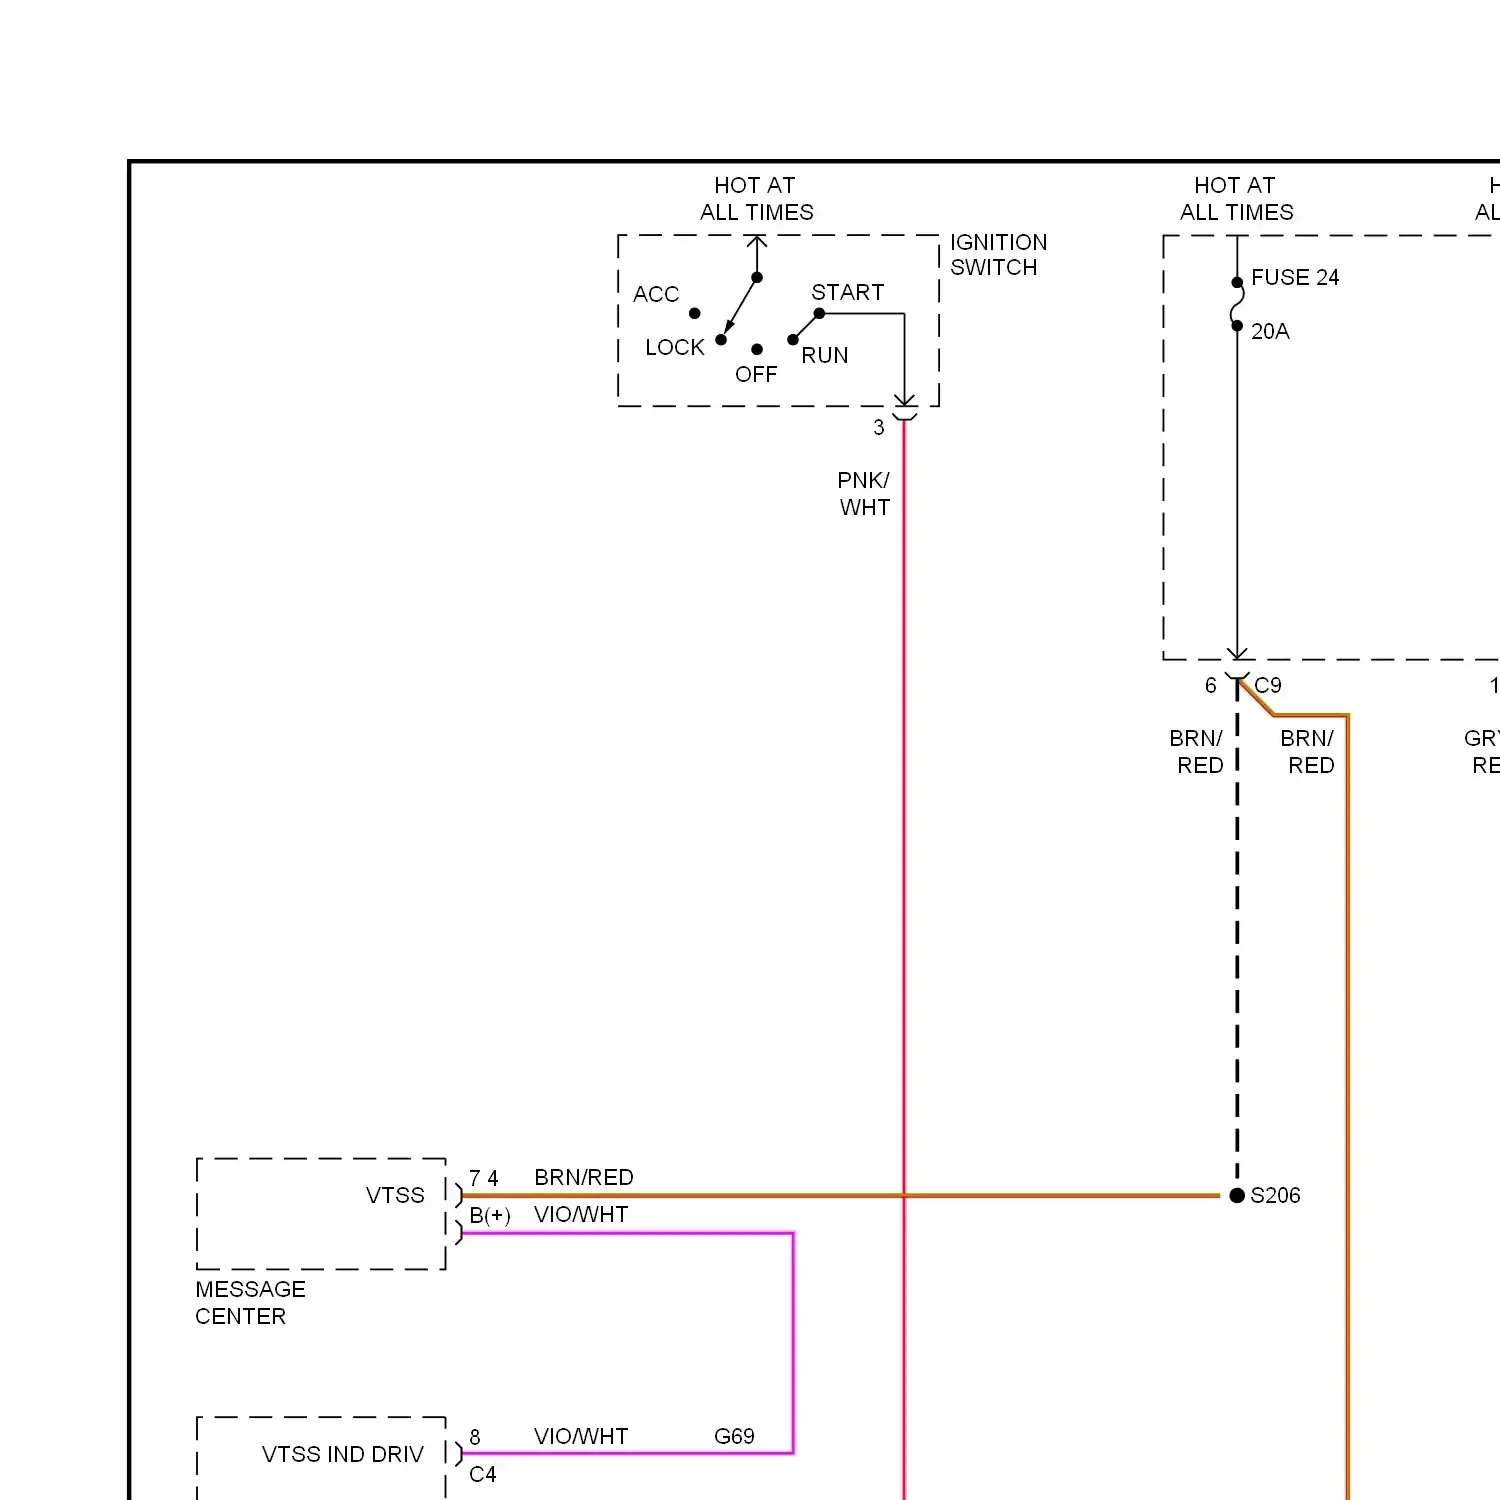The width and height of the screenshot is (1500, 1500).
Task: Click the MESSAGE CENTER label
Action: point(250,1302)
